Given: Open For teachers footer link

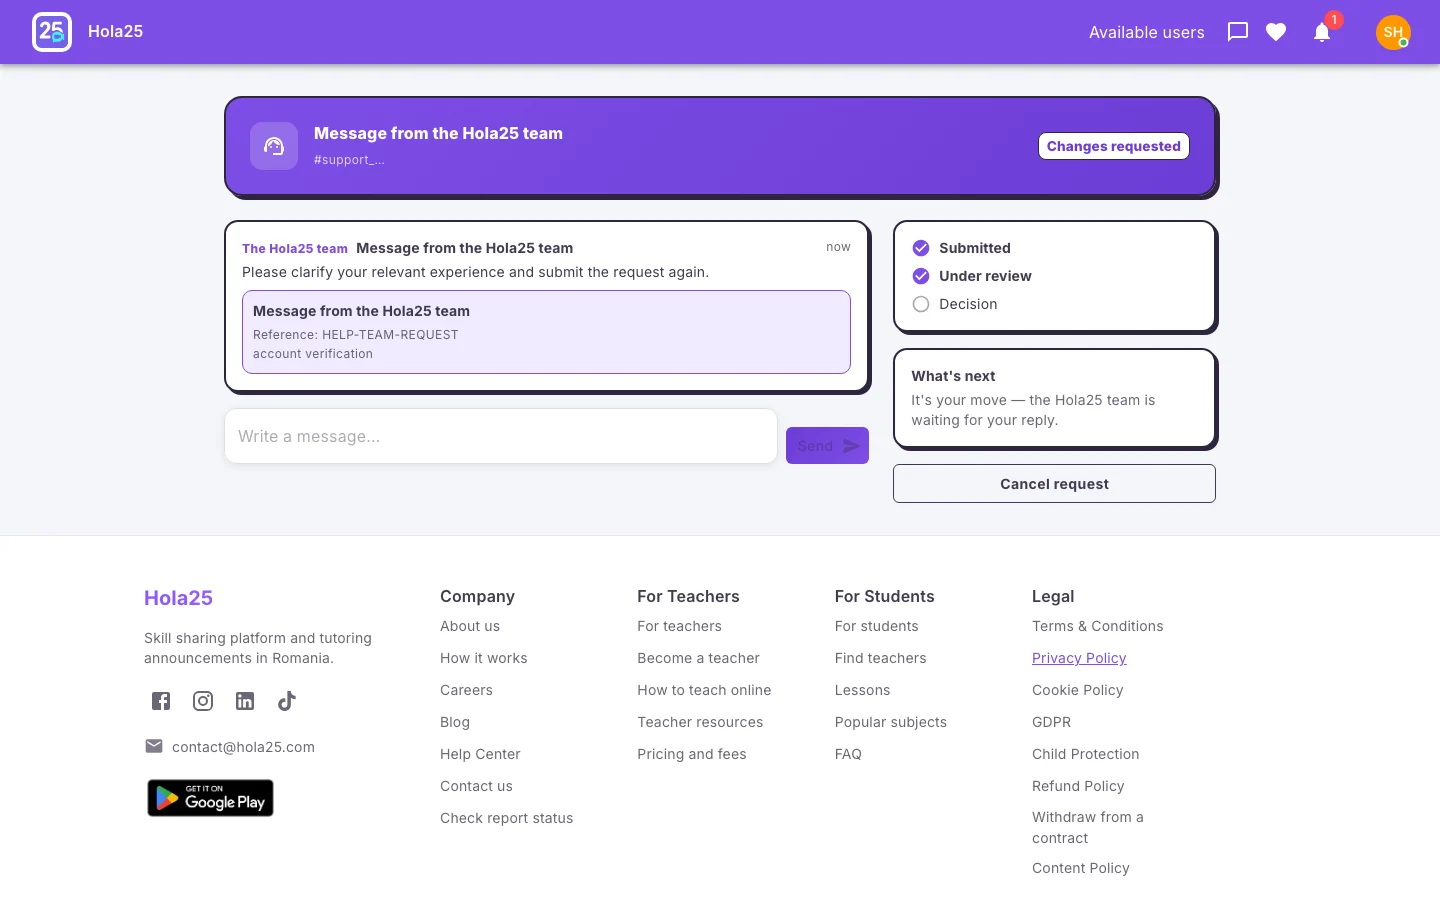Looking at the screenshot, I should click(x=679, y=626).
